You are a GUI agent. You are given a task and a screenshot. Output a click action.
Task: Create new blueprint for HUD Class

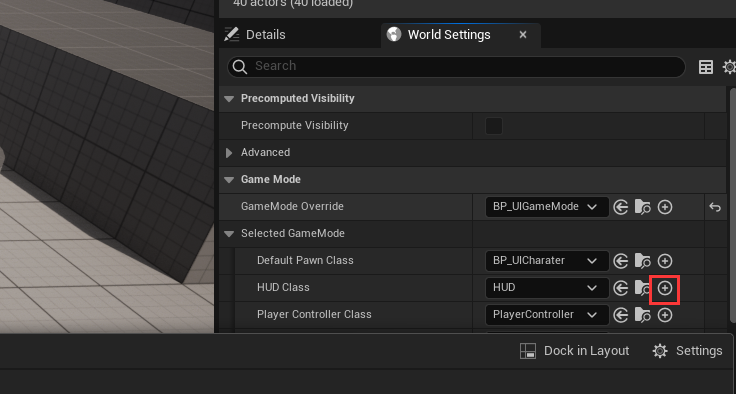pyautogui.click(x=665, y=288)
